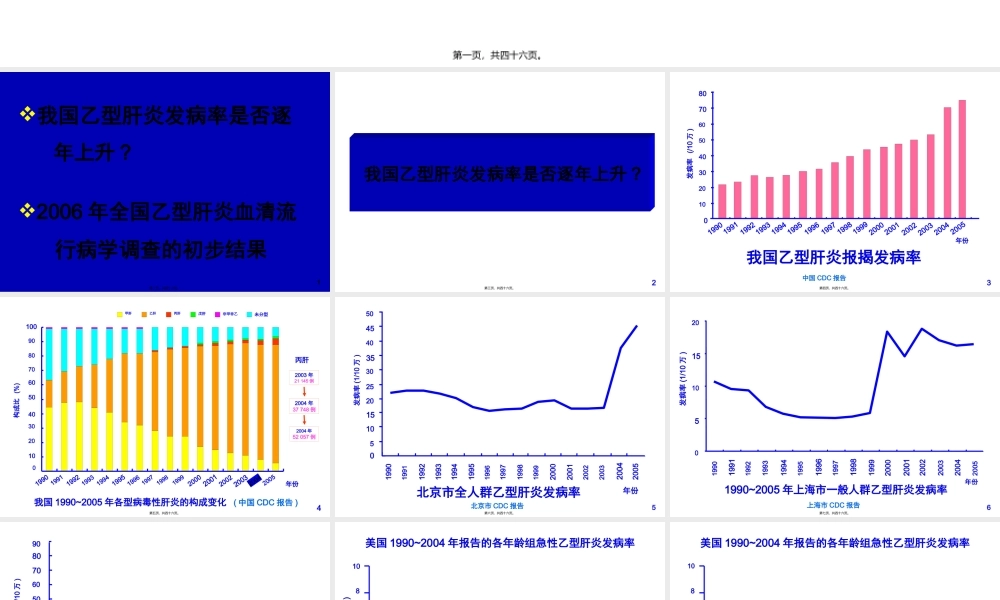Click the 2004年 52 057 例 callout box
Image resolution: width=1000 pixels, height=600 pixels.
coord(304,432)
